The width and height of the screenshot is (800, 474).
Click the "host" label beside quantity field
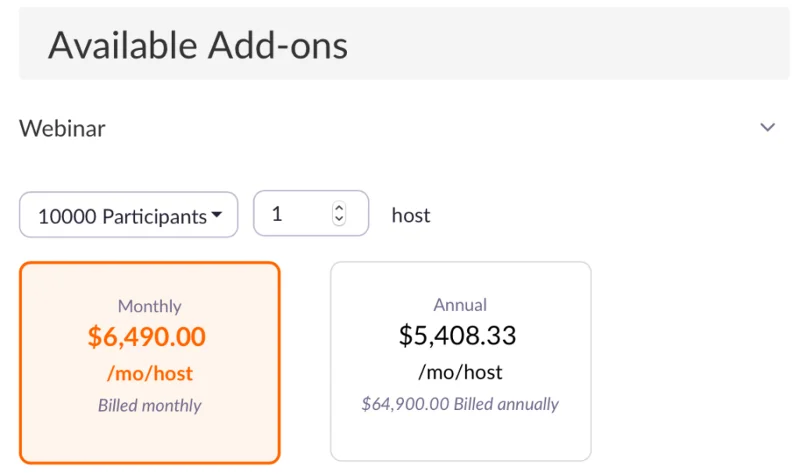click(411, 215)
